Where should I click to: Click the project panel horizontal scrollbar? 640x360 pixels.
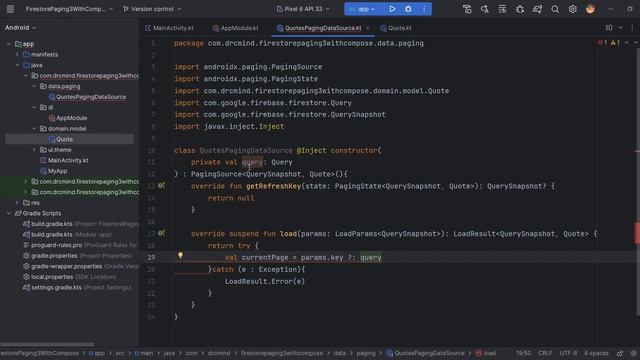47,344
